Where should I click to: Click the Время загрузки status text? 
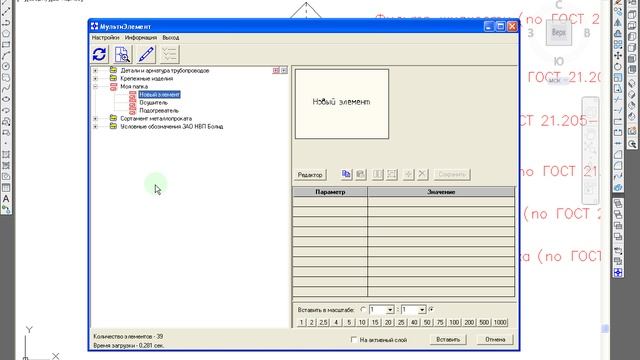[129, 345]
